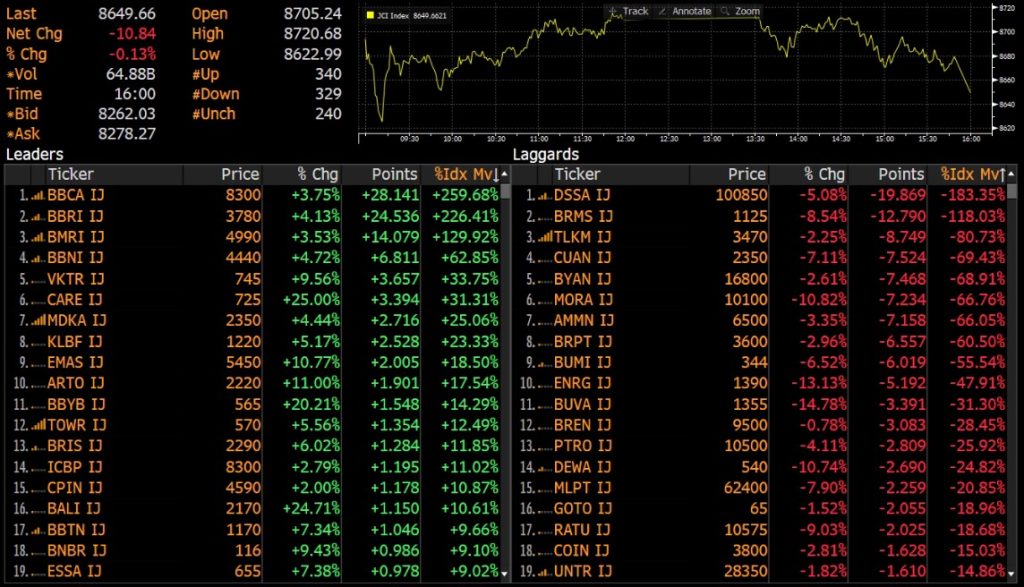Click volume bars icon beside TLKM IJ

[544, 237]
